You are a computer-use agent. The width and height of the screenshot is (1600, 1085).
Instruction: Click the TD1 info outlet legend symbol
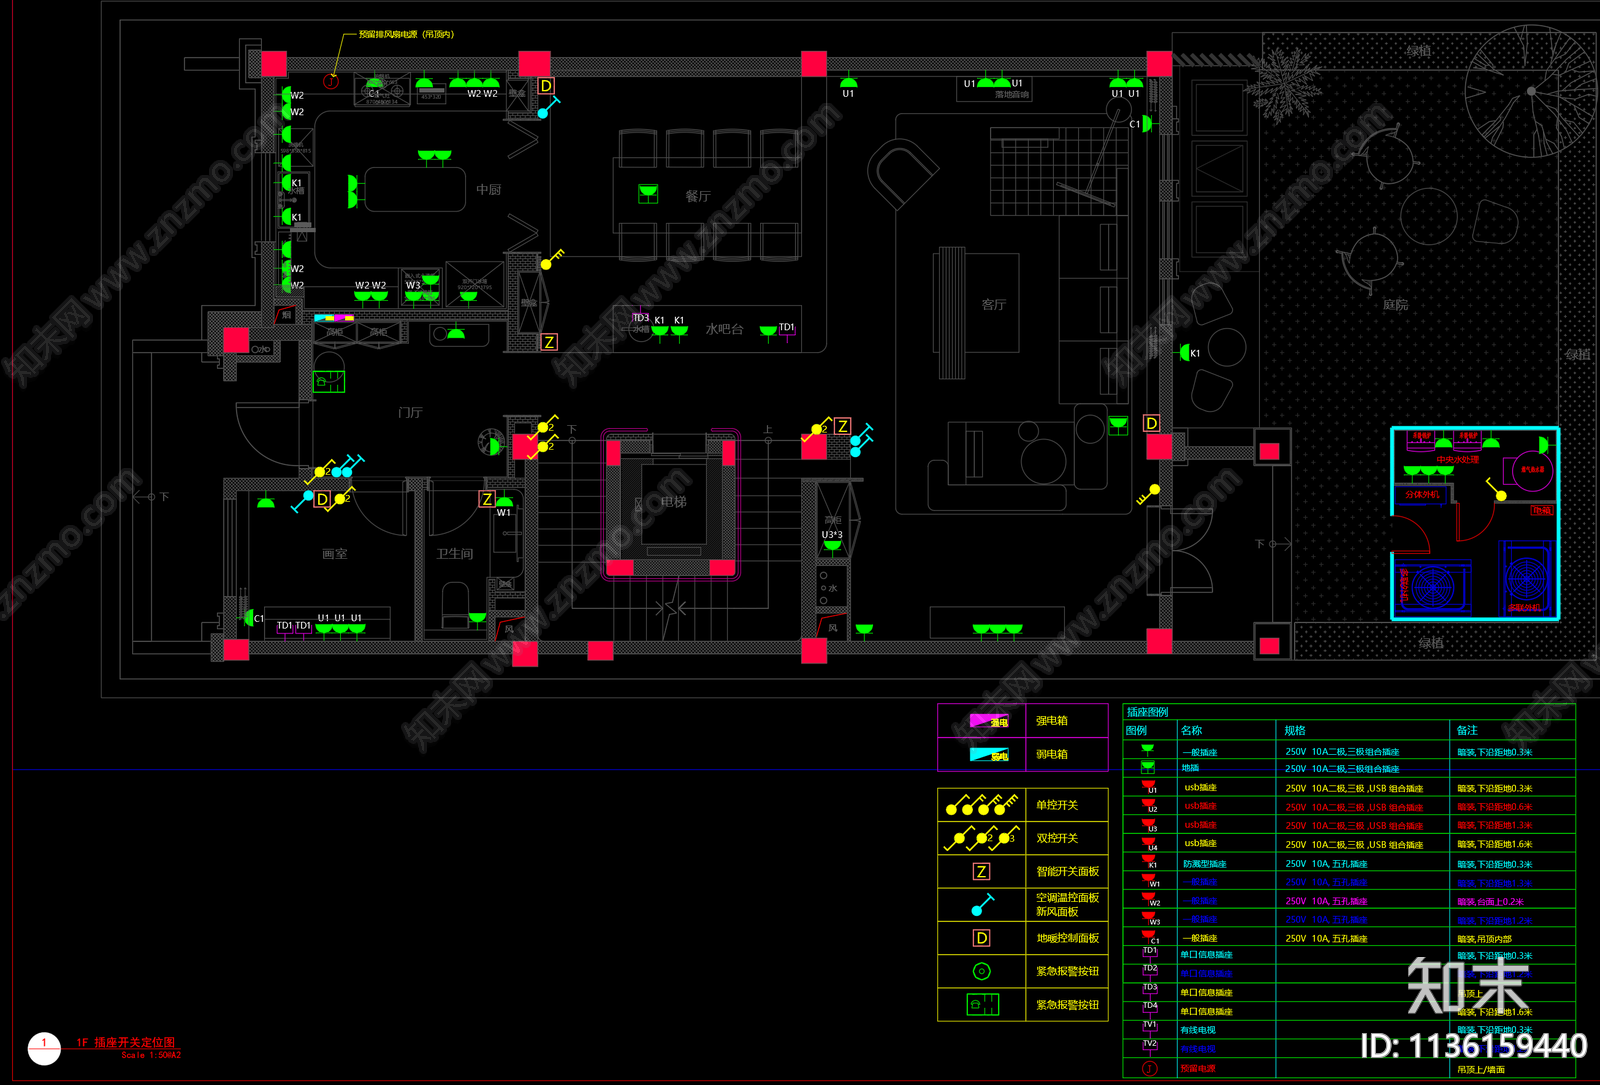pos(1150,954)
